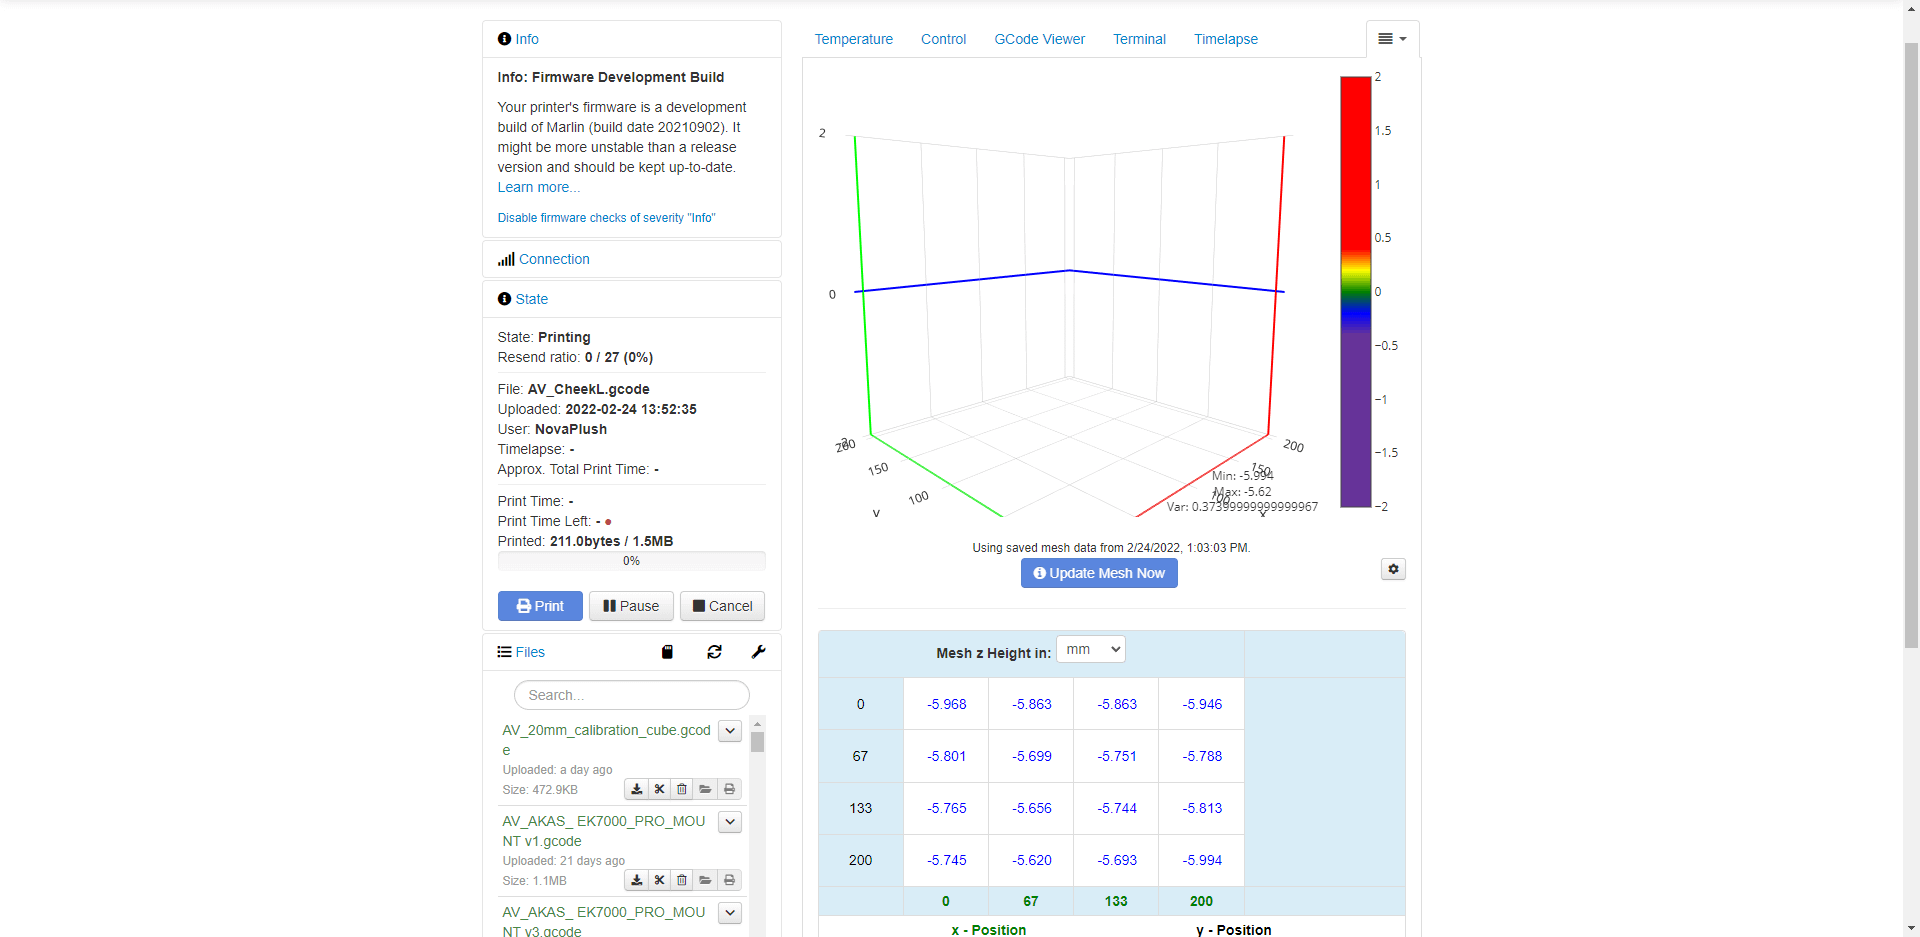Image resolution: width=1920 pixels, height=937 pixels.
Task: Click the mesh height color scale bar
Action: coord(1355,292)
